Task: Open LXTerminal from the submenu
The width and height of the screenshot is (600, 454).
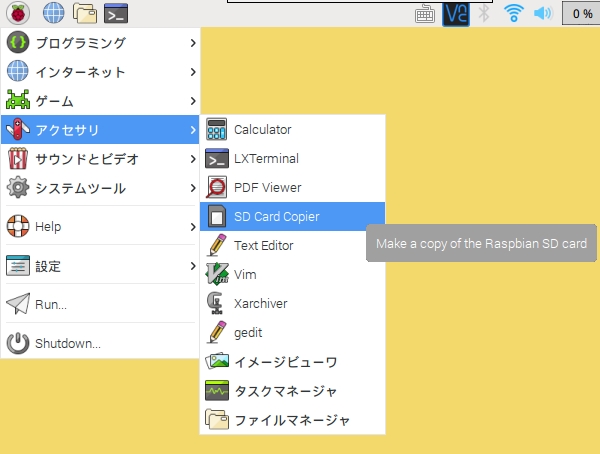Action: click(266, 158)
